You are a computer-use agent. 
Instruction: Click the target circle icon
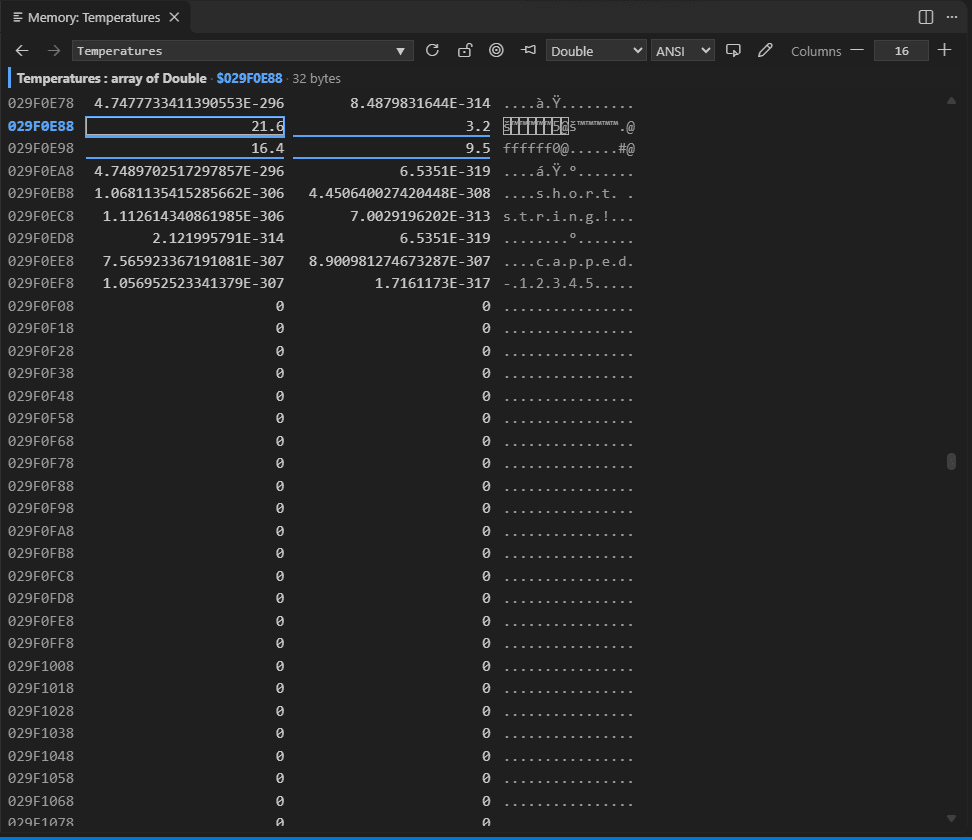point(497,51)
